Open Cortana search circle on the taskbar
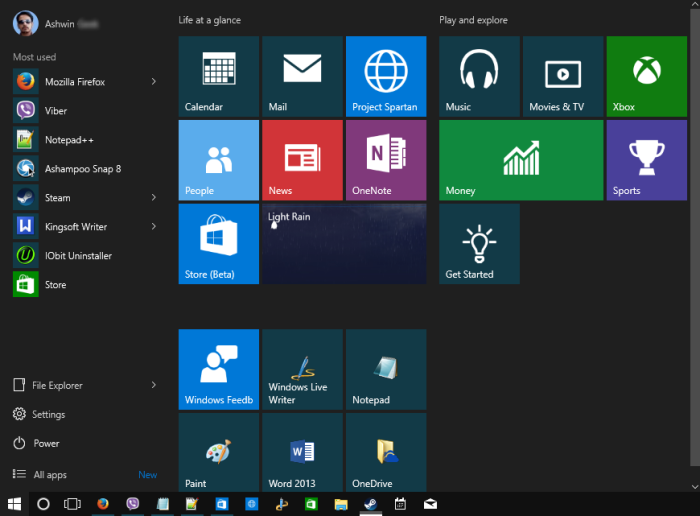This screenshot has width=700, height=516. coord(43,504)
